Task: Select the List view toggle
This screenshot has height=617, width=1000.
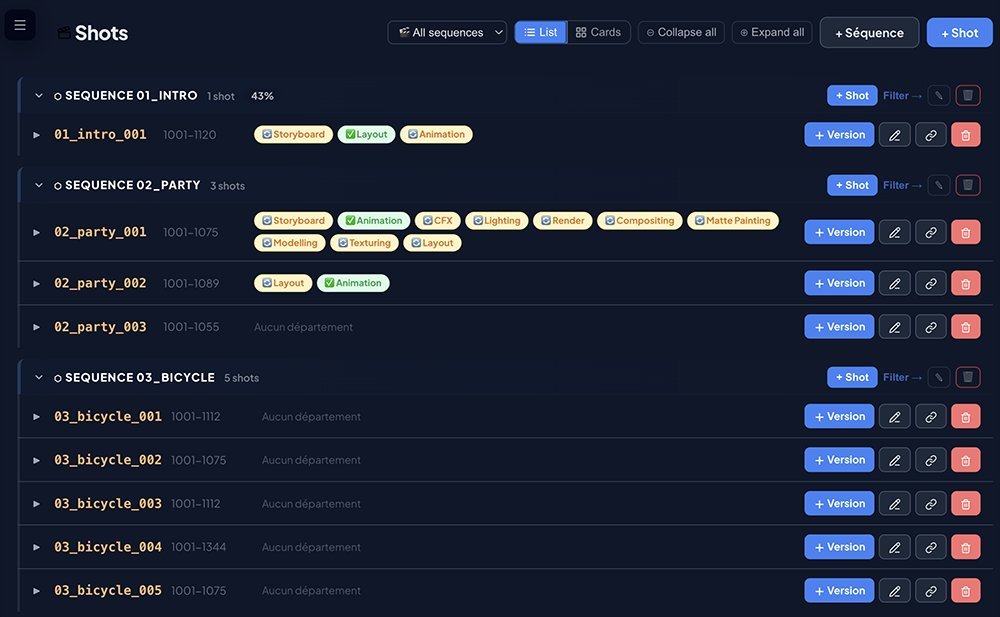Action: 541,32
